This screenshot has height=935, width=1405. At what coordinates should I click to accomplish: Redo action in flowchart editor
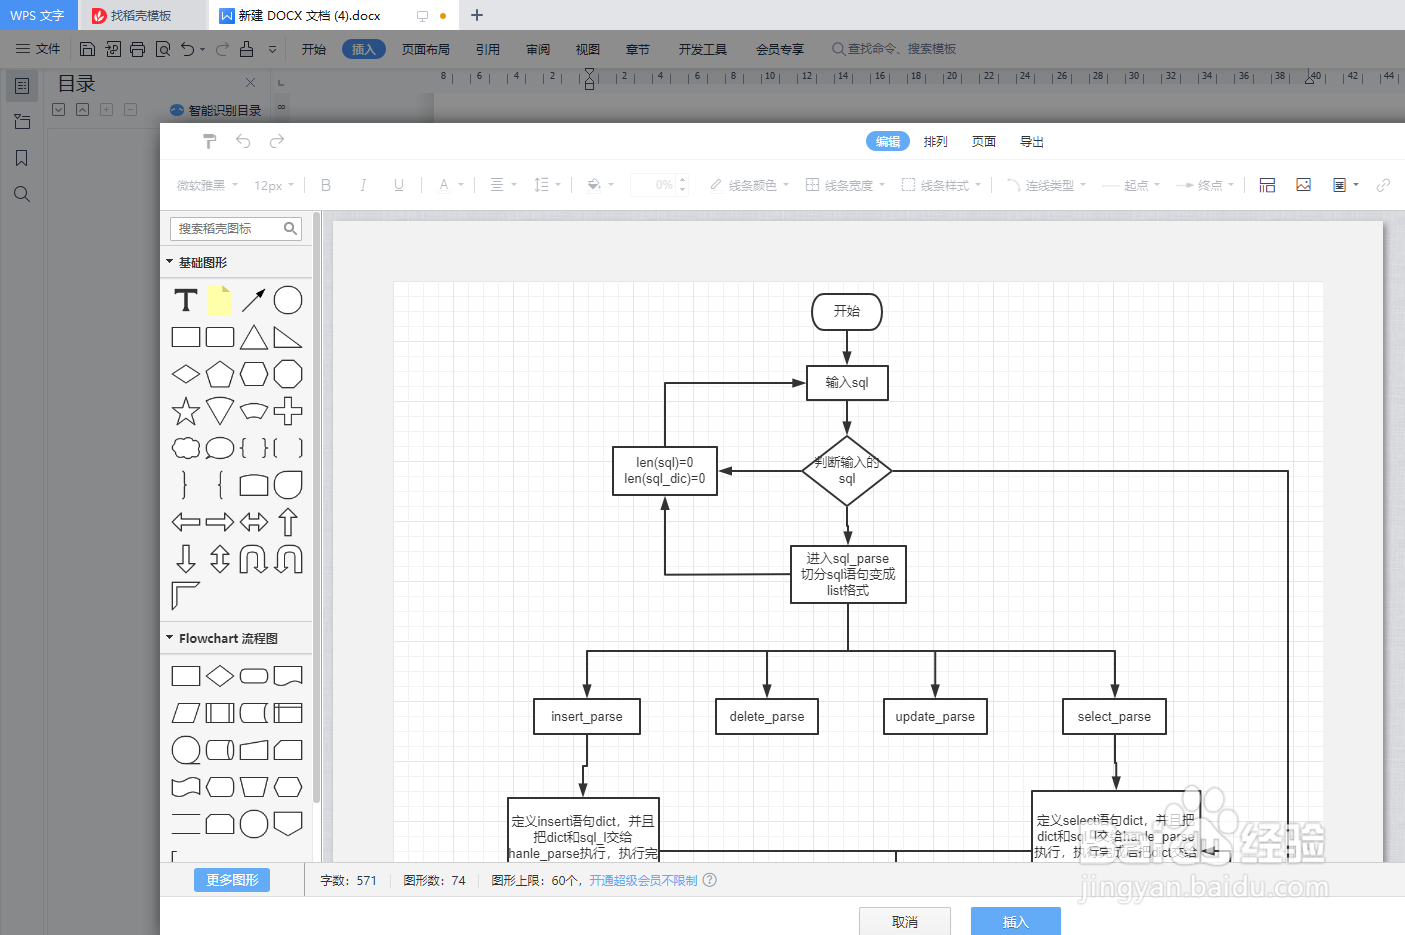point(277,141)
